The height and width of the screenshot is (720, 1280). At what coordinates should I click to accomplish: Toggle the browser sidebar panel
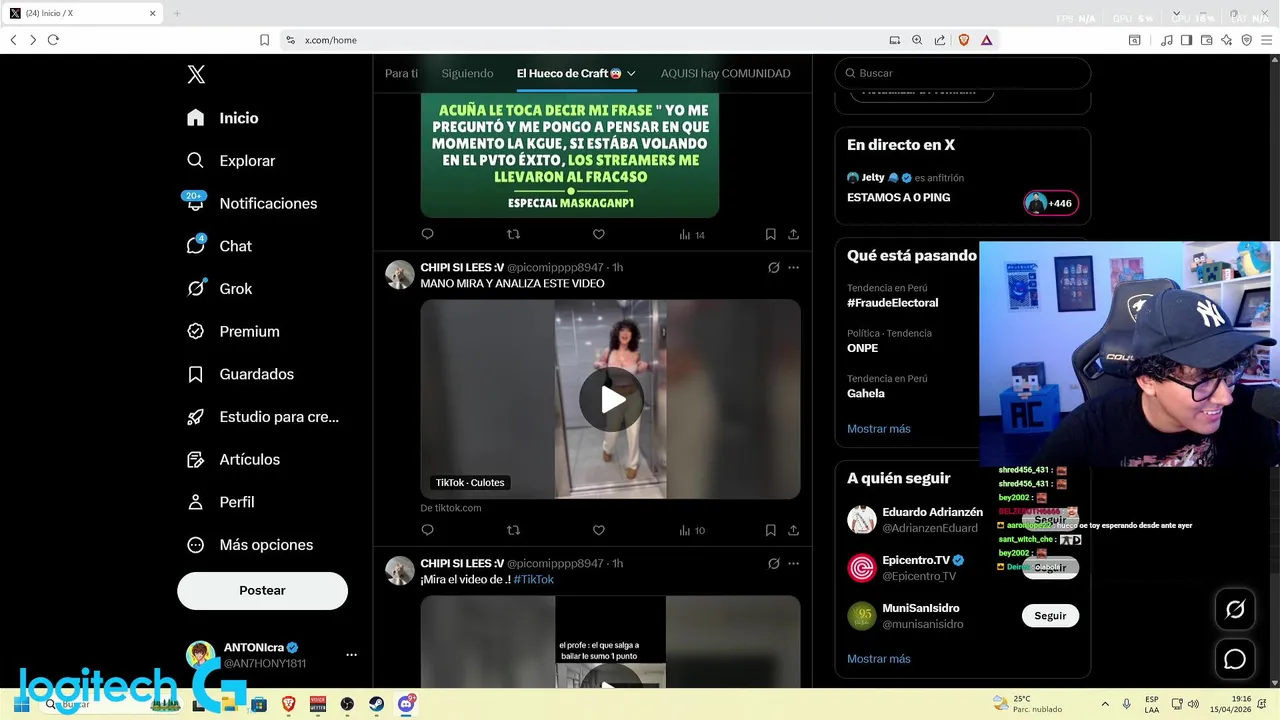pyautogui.click(x=1186, y=40)
